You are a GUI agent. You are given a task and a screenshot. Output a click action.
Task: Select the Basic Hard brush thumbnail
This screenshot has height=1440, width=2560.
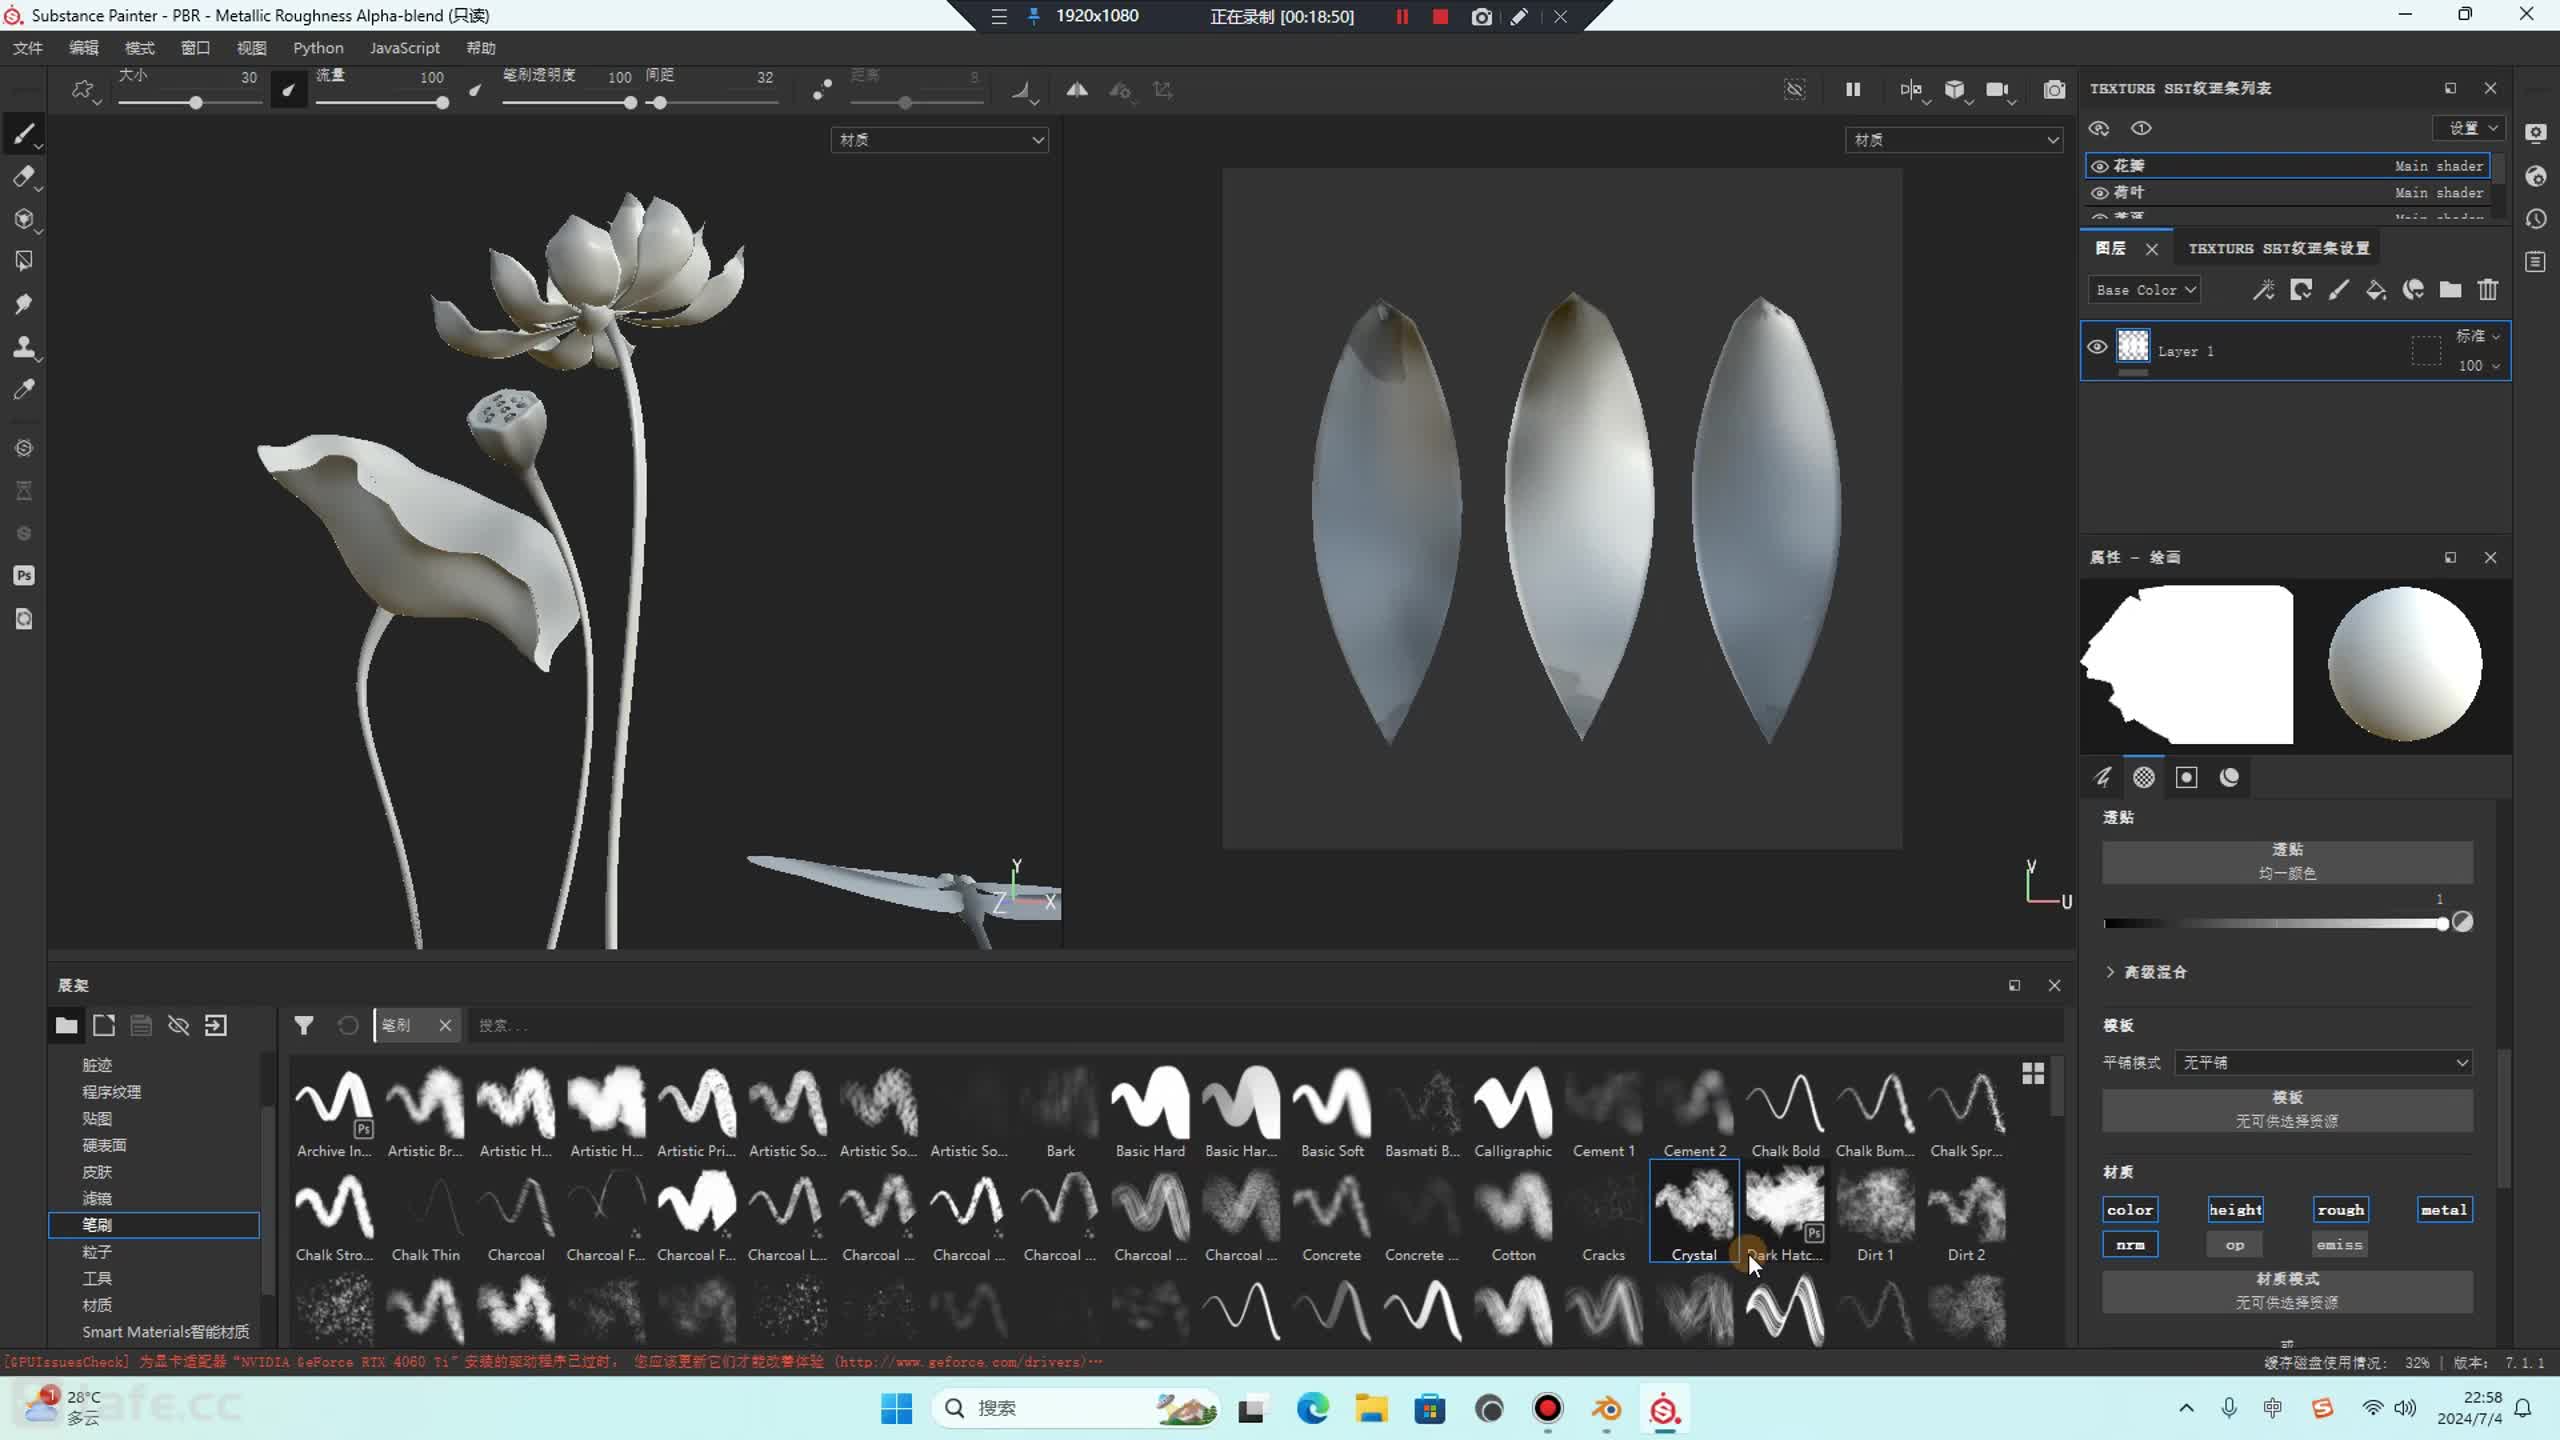tap(1150, 1112)
